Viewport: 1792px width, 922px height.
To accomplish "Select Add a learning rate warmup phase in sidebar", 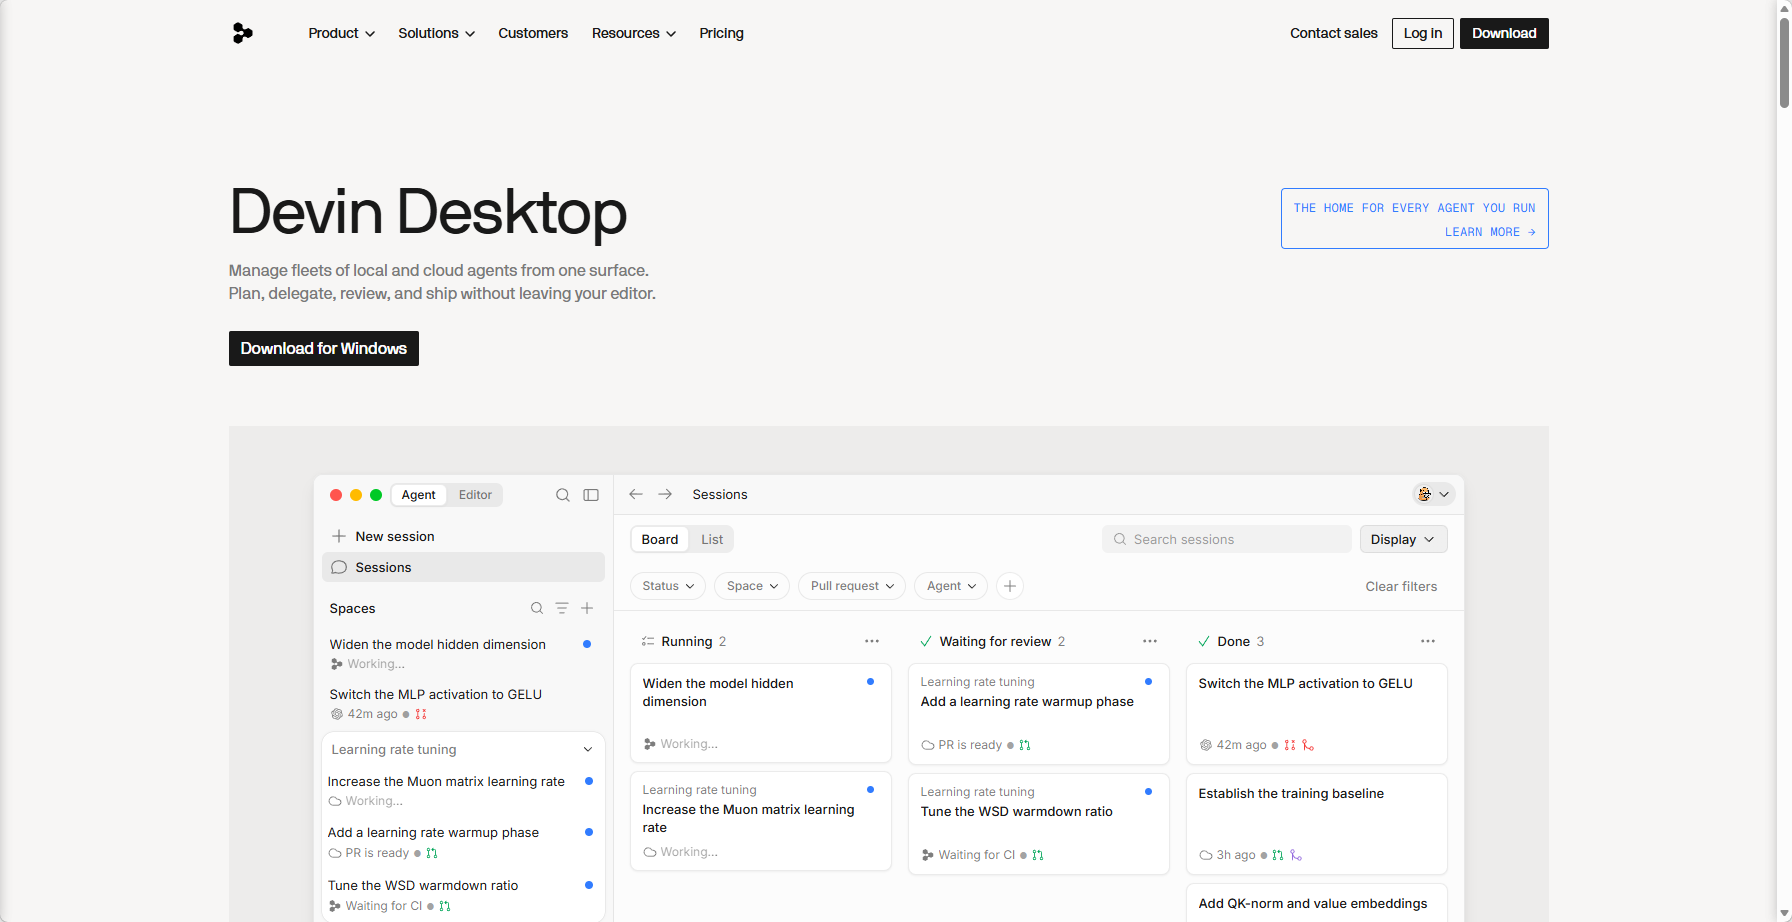I will coord(463,842).
